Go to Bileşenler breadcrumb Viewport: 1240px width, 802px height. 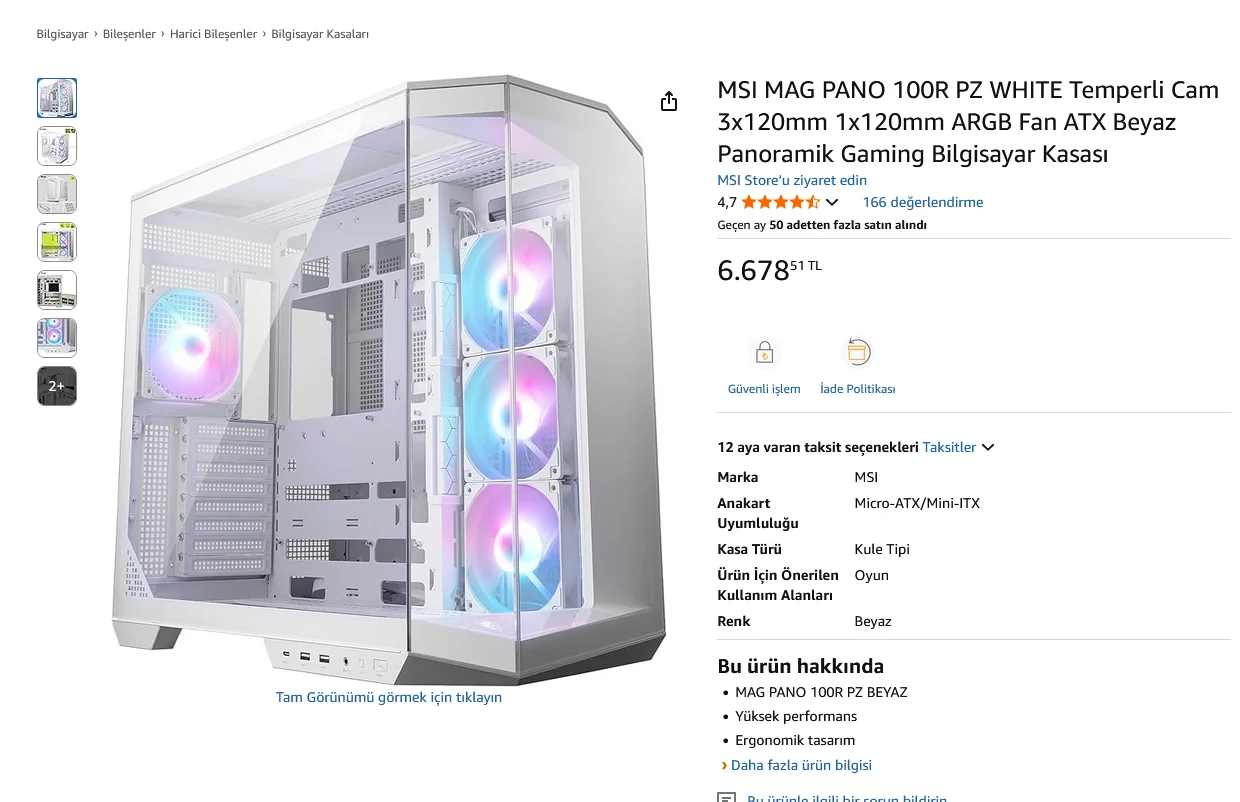130,34
